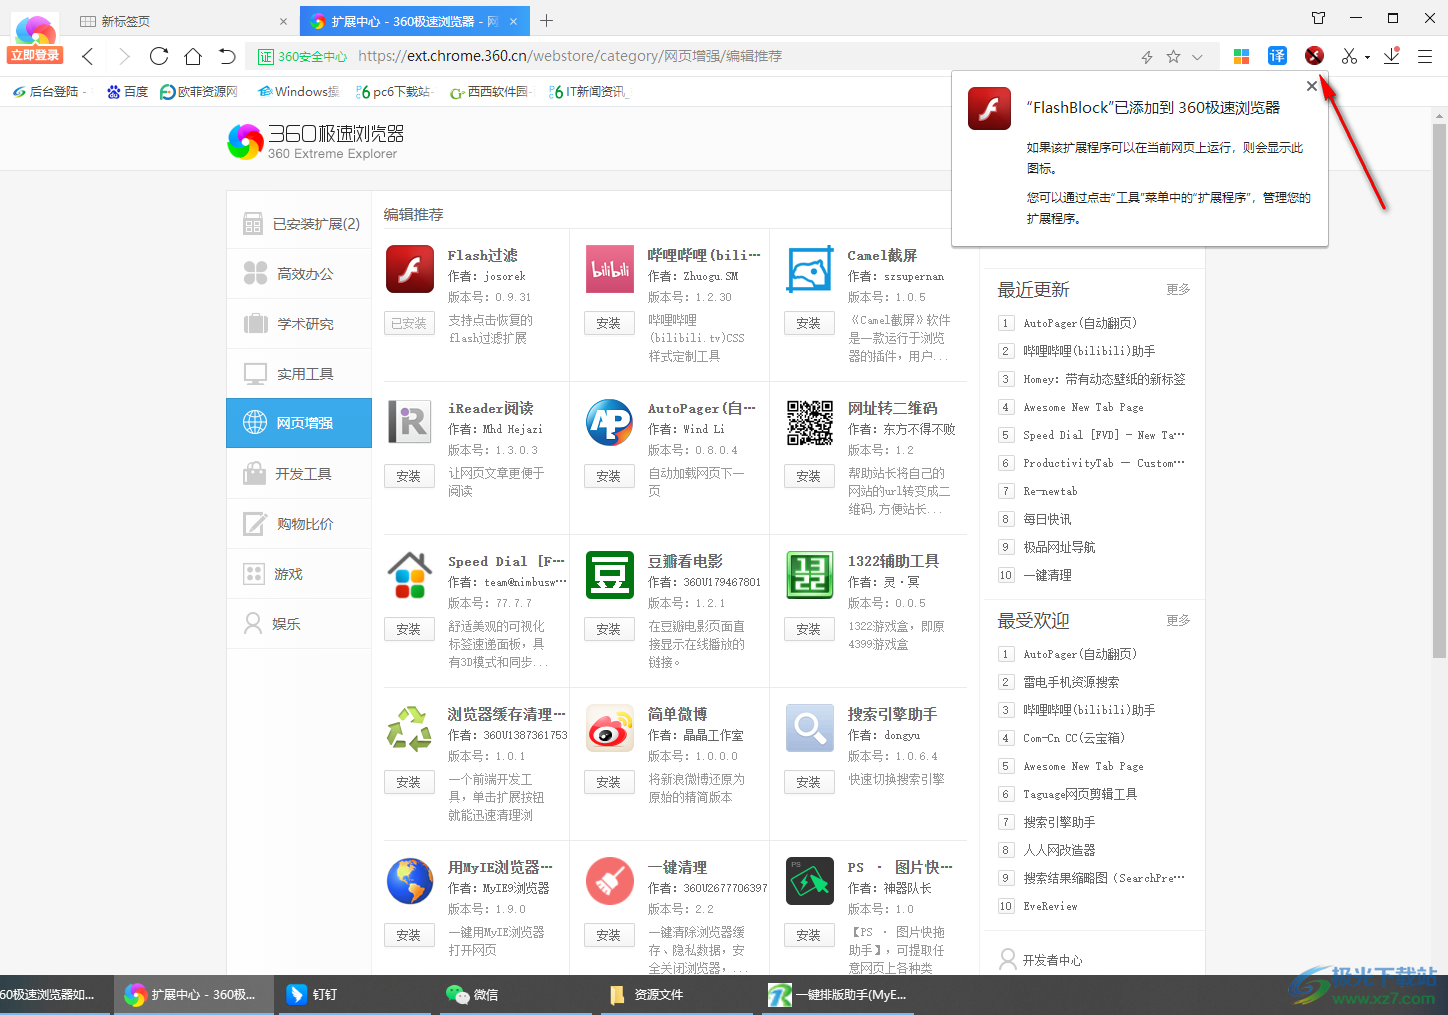Install the 哔哩哔哩 extension
The width and height of the screenshot is (1448, 1015).
click(x=609, y=323)
